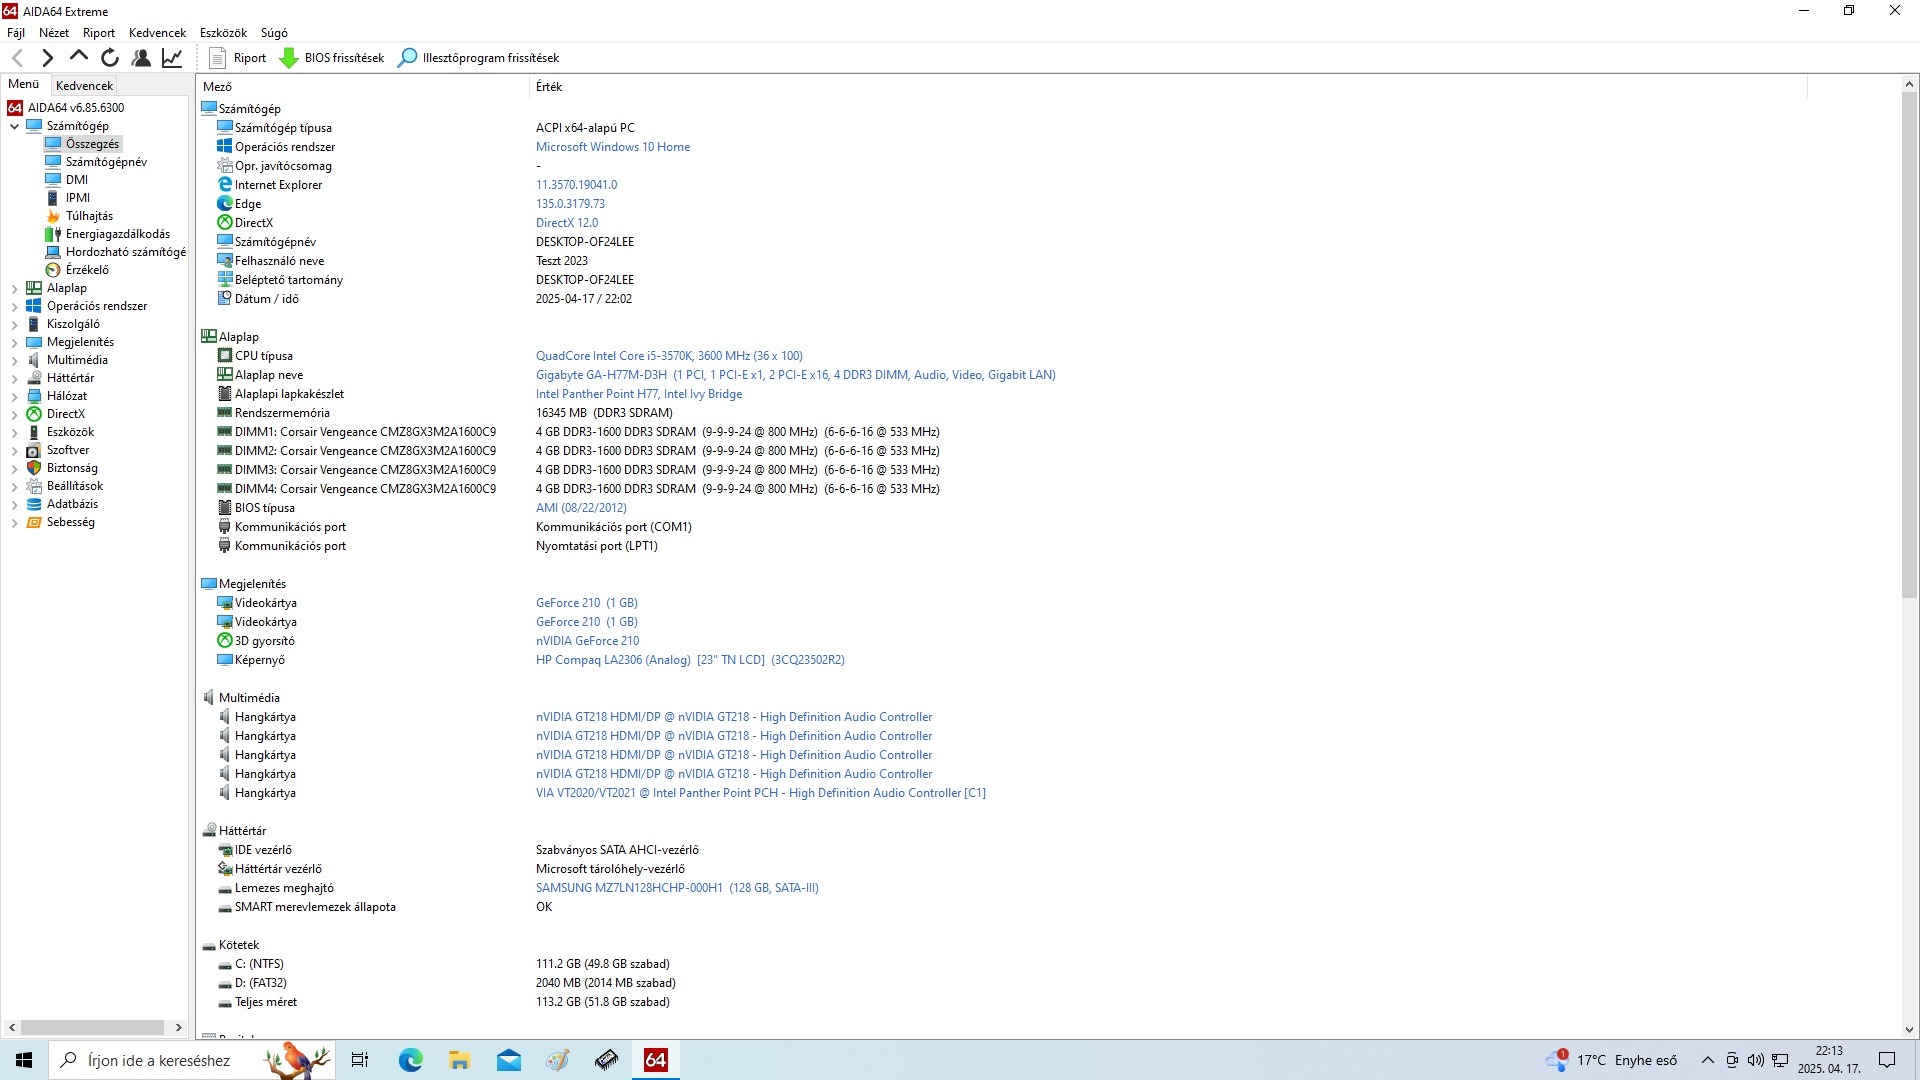Open the graph chart icon in toolbar
The height and width of the screenshot is (1080, 1920).
(x=172, y=58)
